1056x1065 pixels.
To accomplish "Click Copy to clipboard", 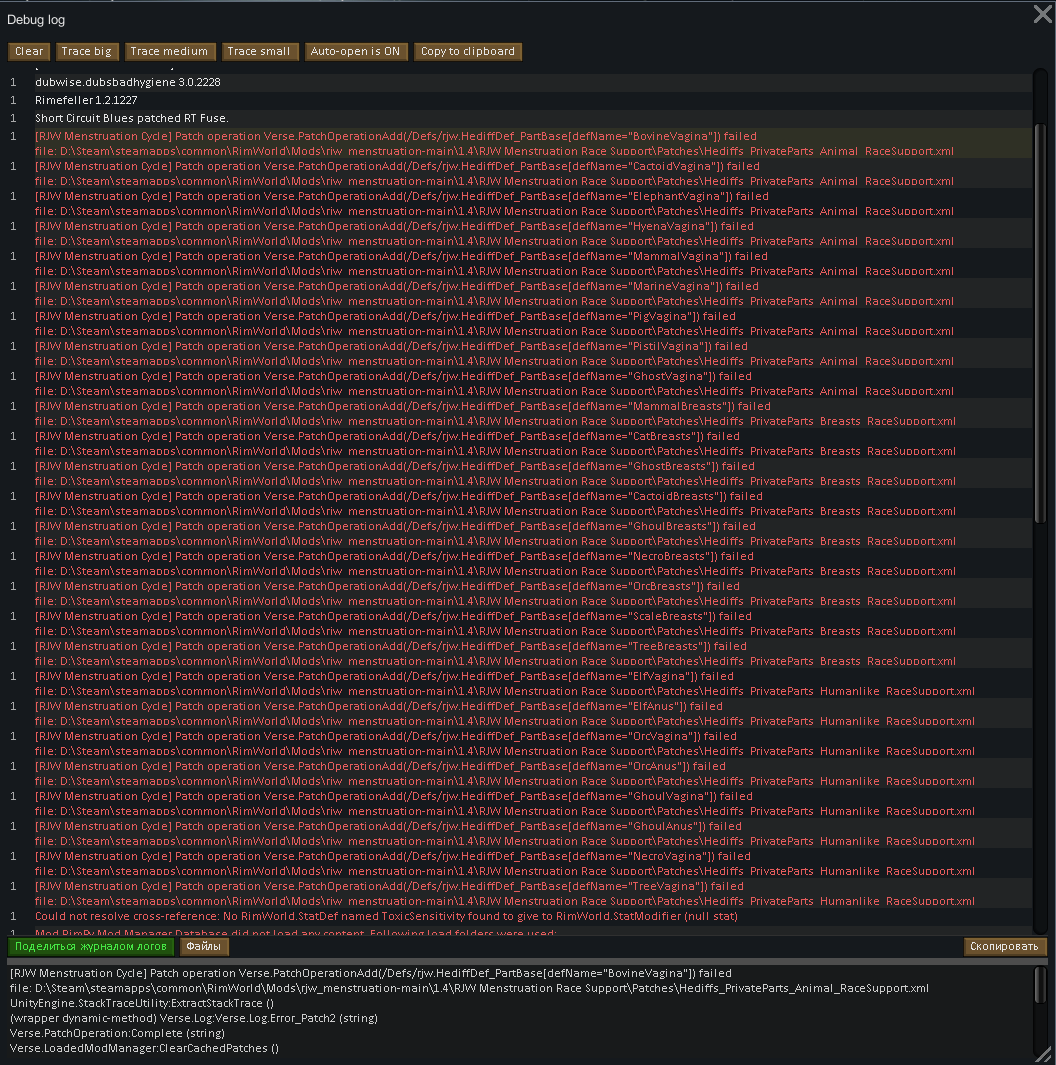I will [466, 51].
